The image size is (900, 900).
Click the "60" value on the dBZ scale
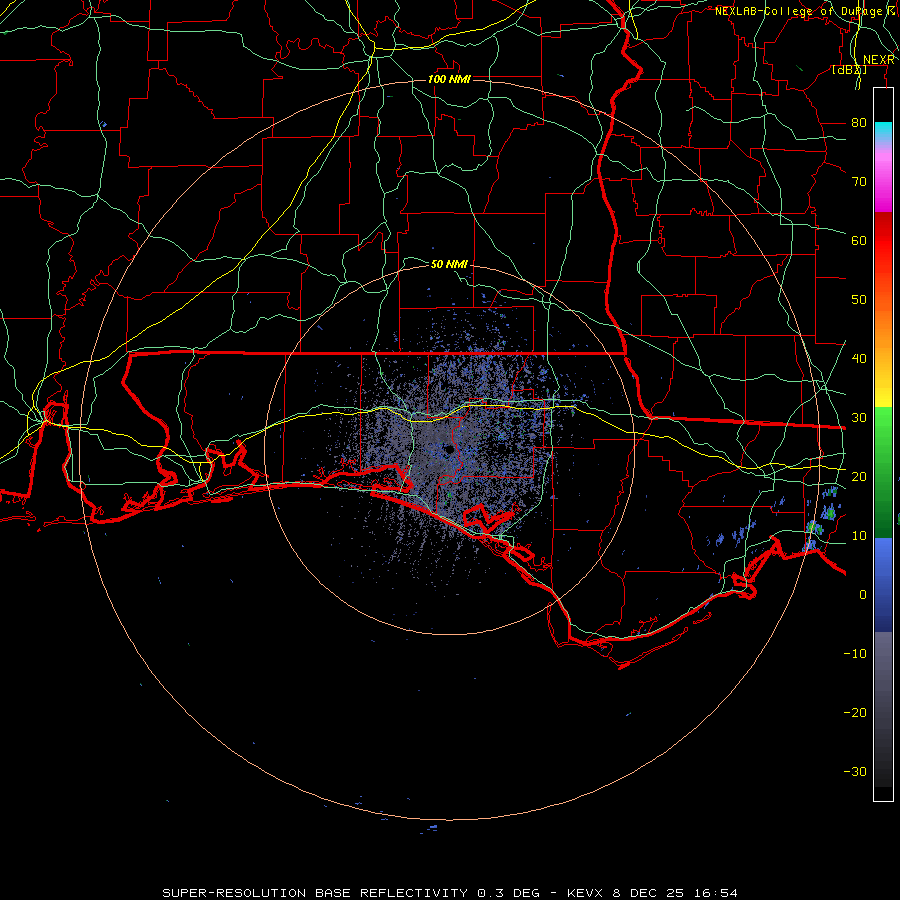tap(859, 240)
